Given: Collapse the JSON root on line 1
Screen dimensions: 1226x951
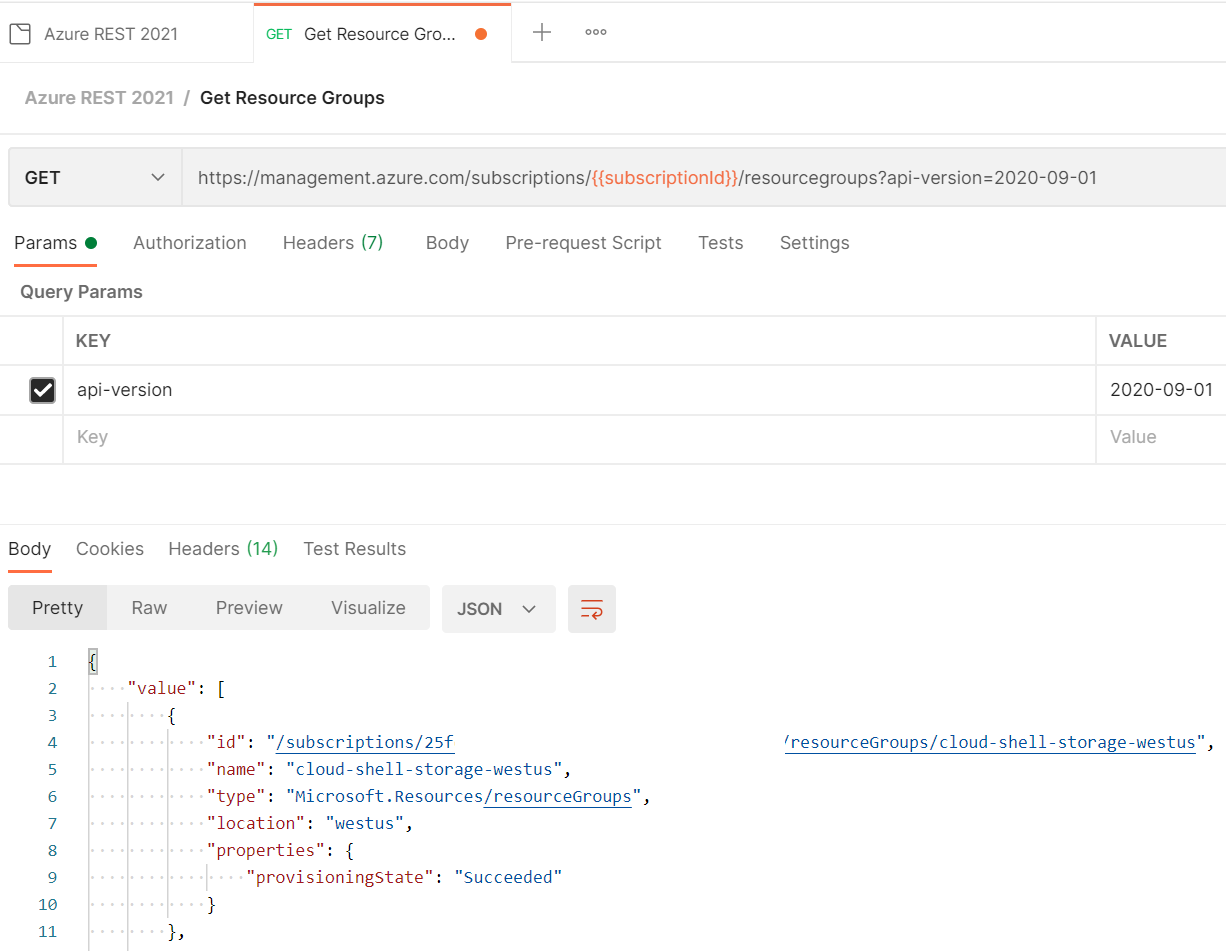Looking at the screenshot, I should (x=92, y=661).
